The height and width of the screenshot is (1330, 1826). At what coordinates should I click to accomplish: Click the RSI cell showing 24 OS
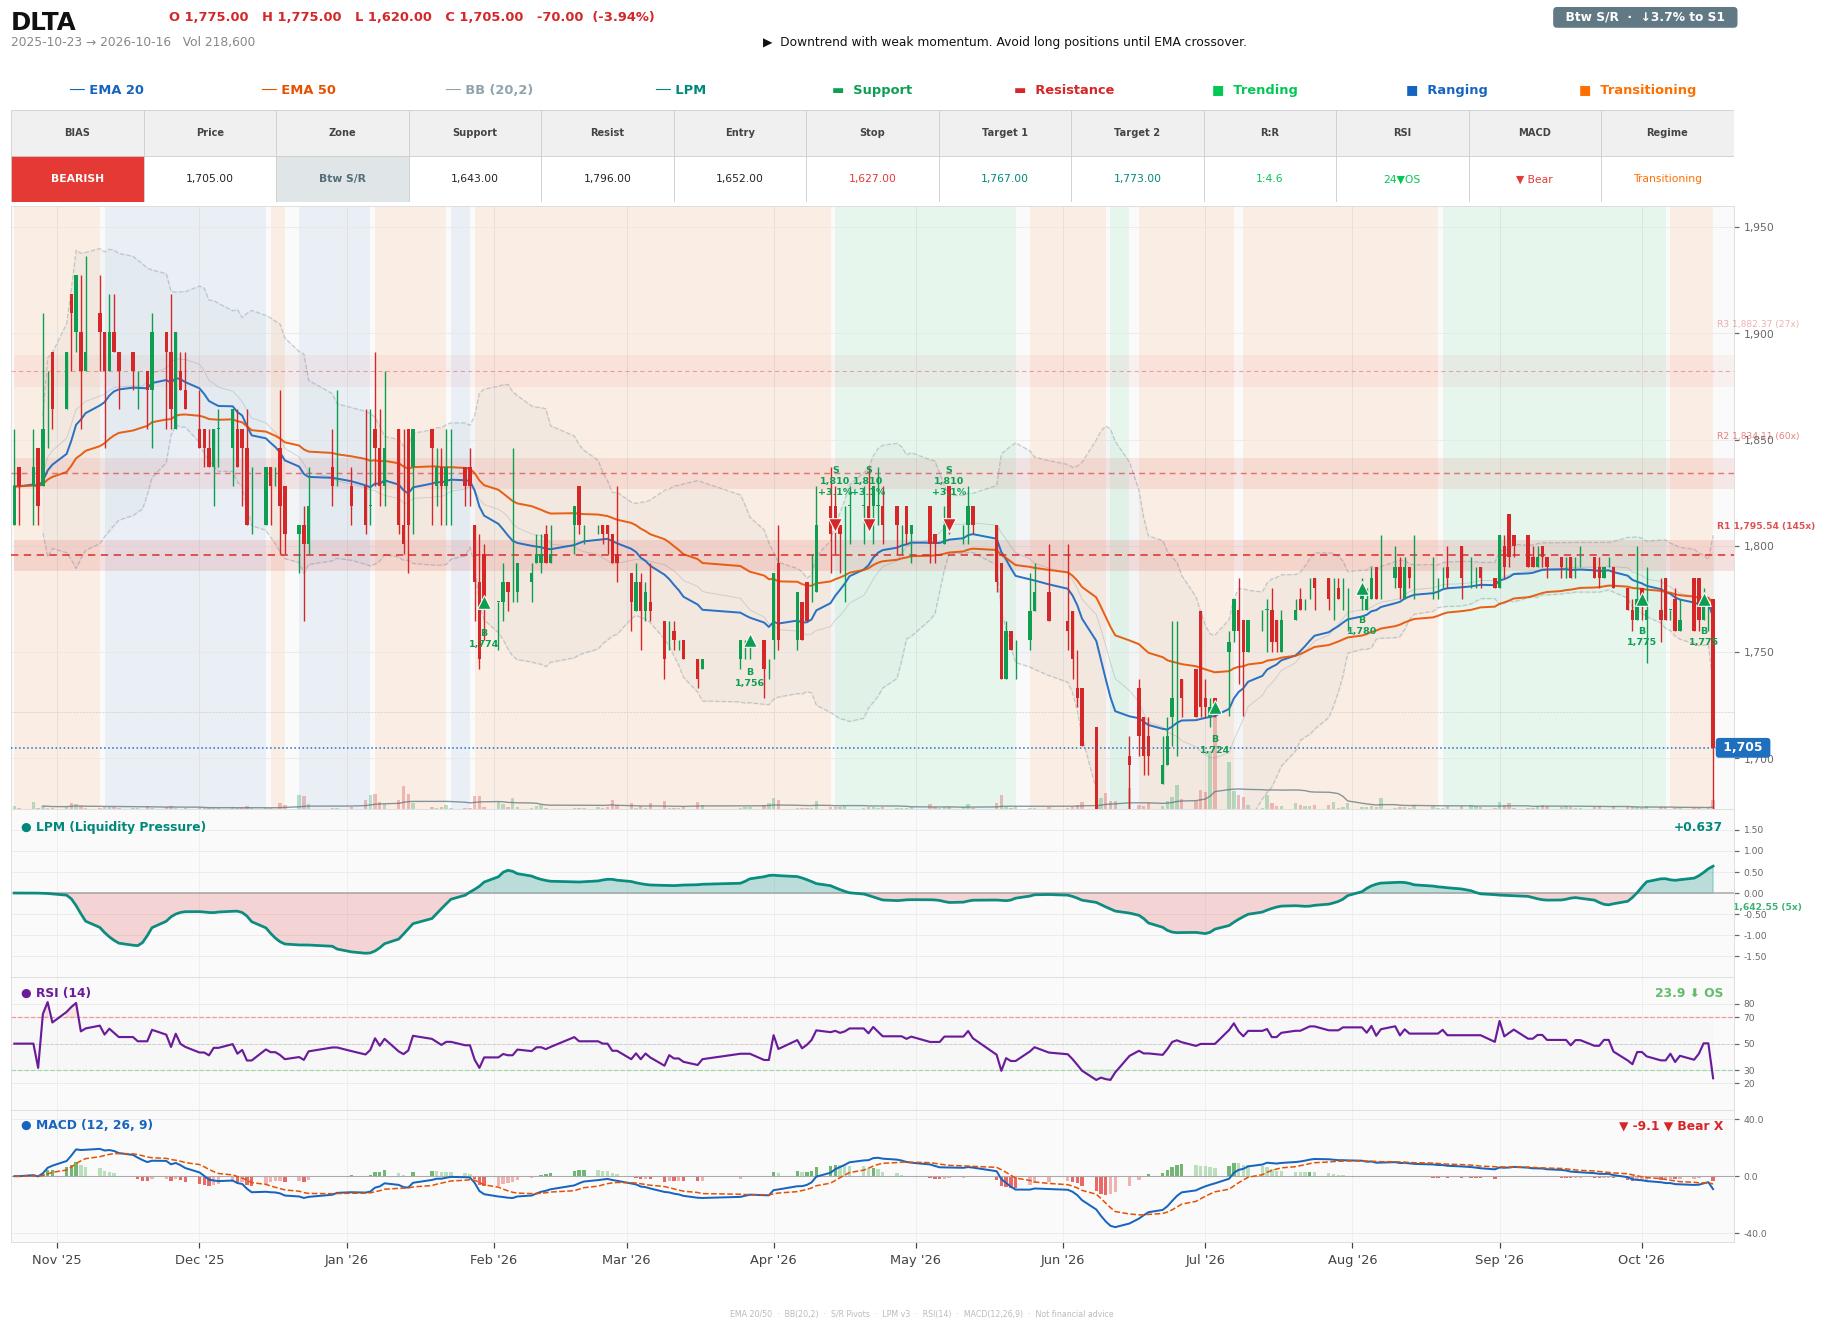pos(1402,179)
